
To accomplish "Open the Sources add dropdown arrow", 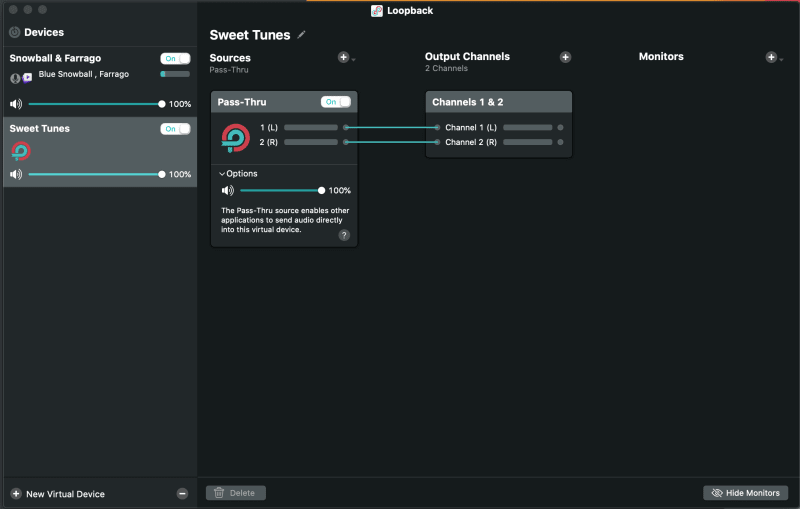I will click(x=354, y=60).
